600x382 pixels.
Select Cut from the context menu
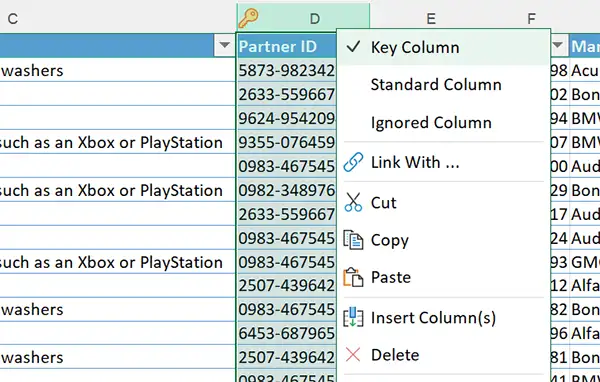(x=443, y=202)
